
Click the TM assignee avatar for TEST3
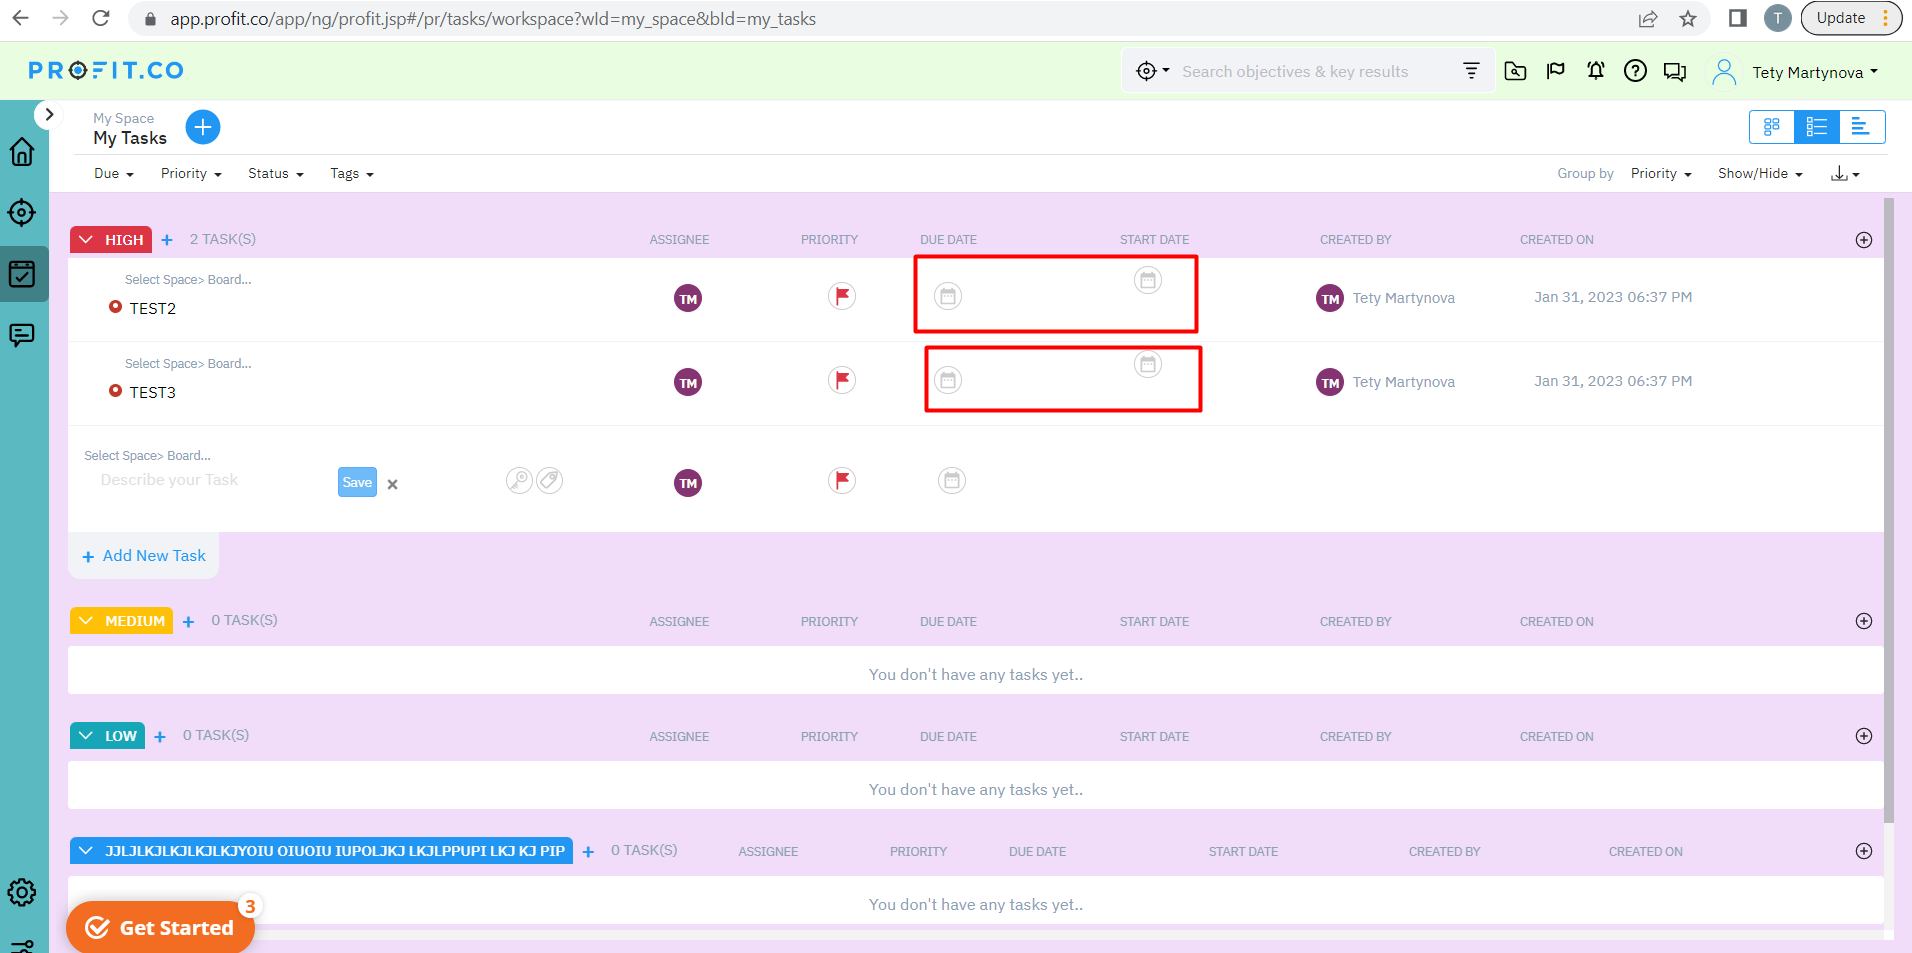point(688,382)
